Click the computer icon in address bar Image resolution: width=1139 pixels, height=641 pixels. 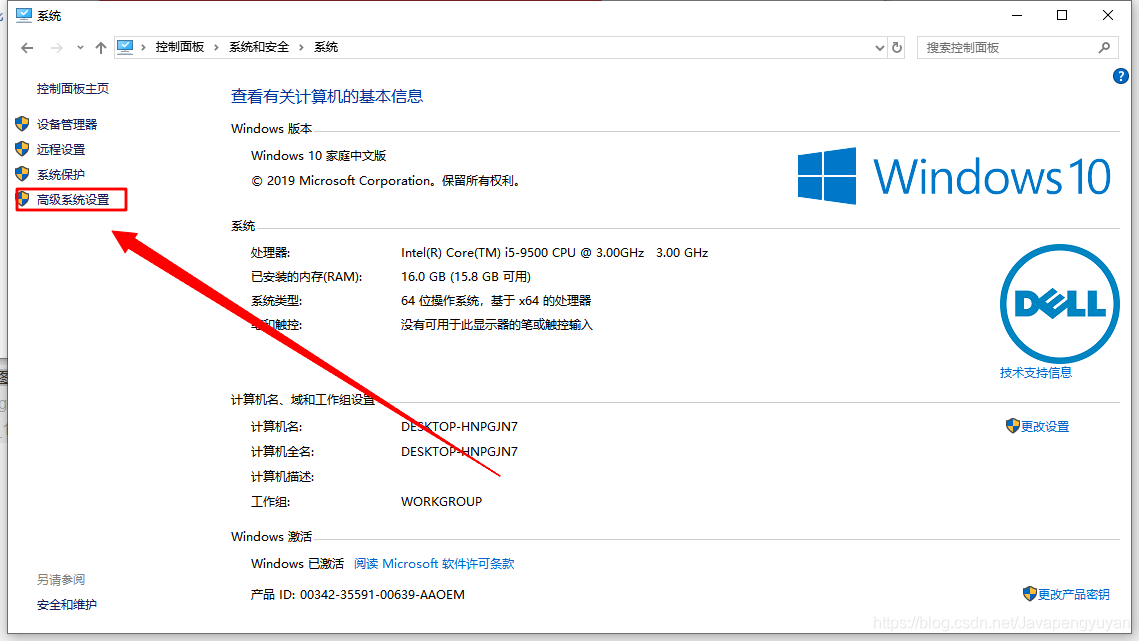tap(125, 47)
